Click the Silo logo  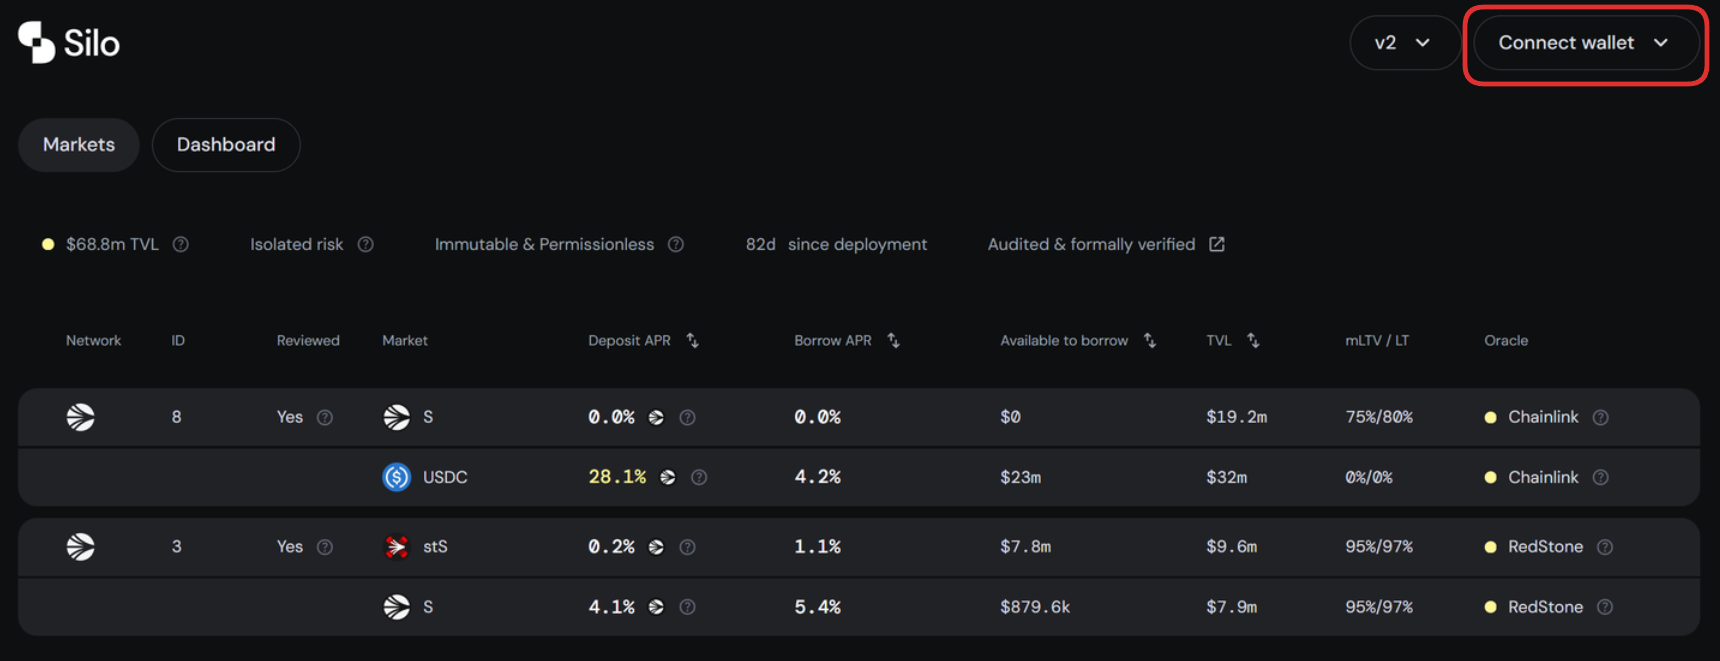click(69, 42)
